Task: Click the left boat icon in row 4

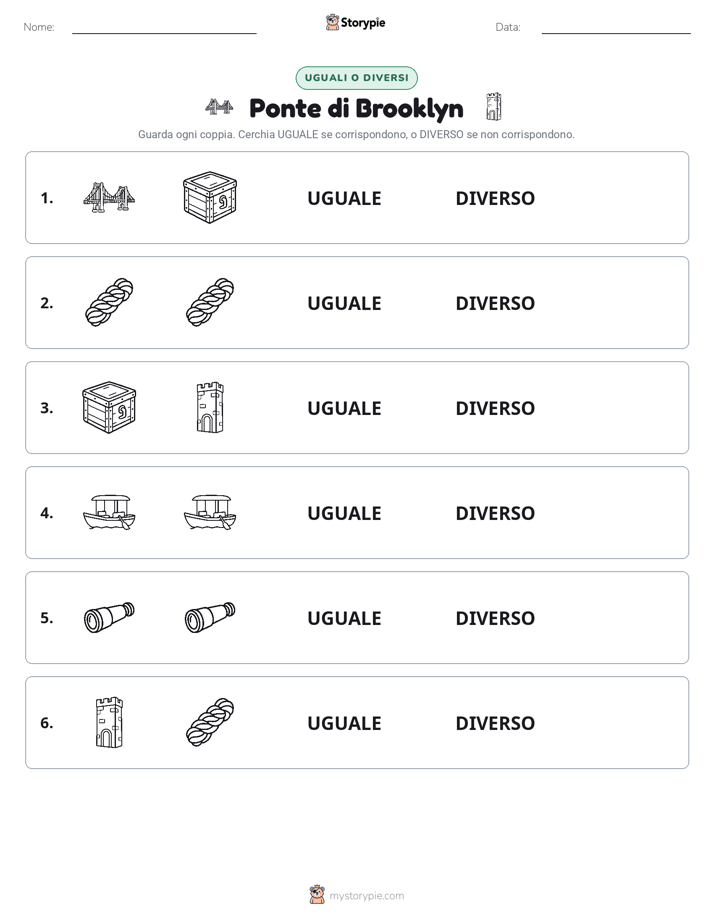Action: pos(109,512)
